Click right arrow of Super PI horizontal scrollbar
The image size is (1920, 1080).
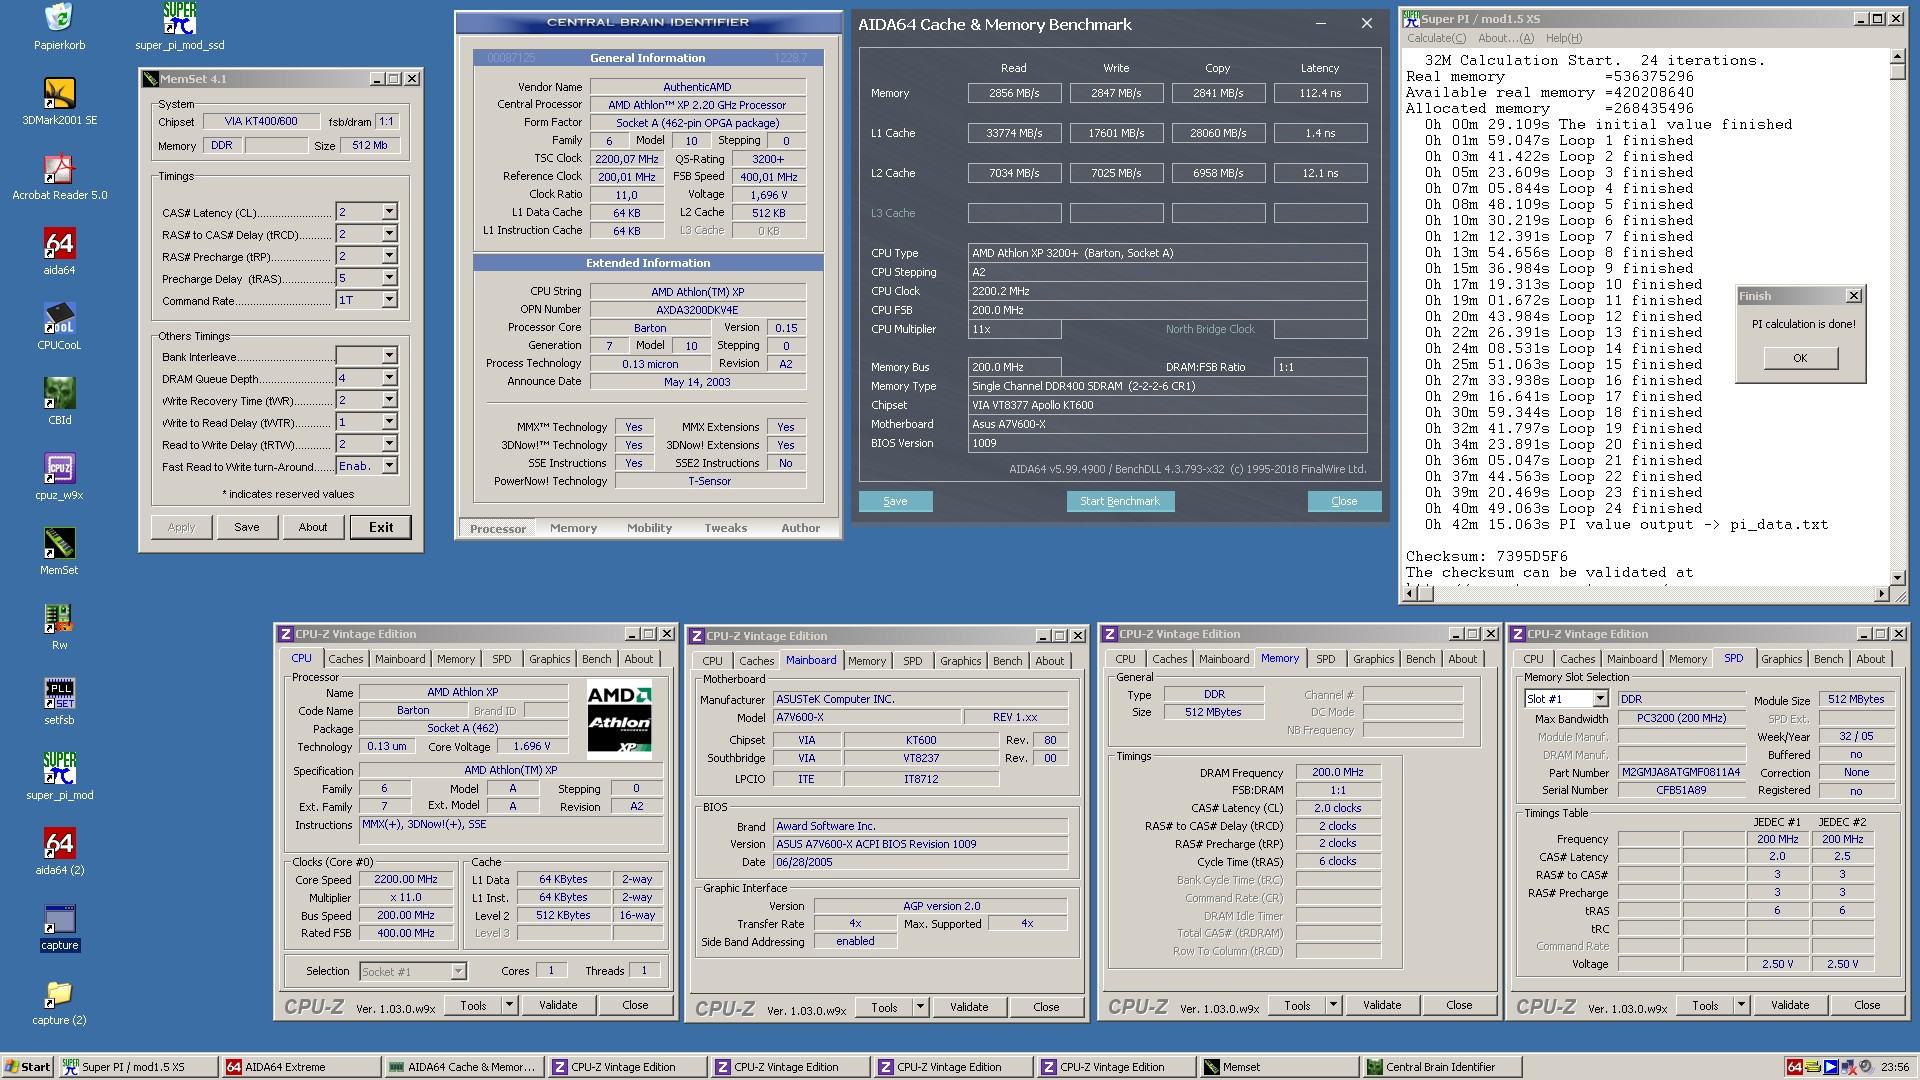pos(1881,594)
